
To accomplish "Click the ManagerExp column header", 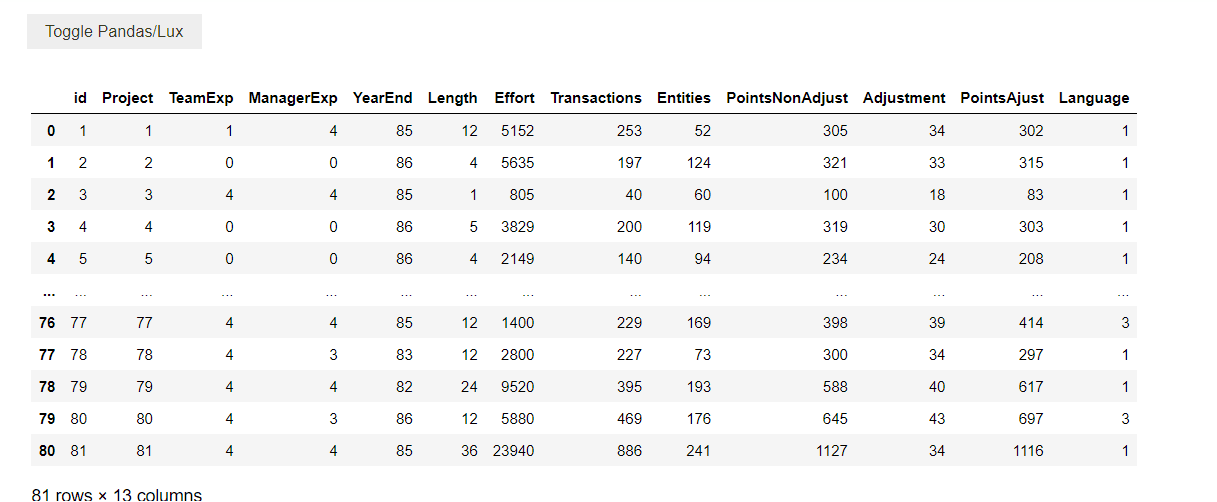I will pyautogui.click(x=293, y=98).
